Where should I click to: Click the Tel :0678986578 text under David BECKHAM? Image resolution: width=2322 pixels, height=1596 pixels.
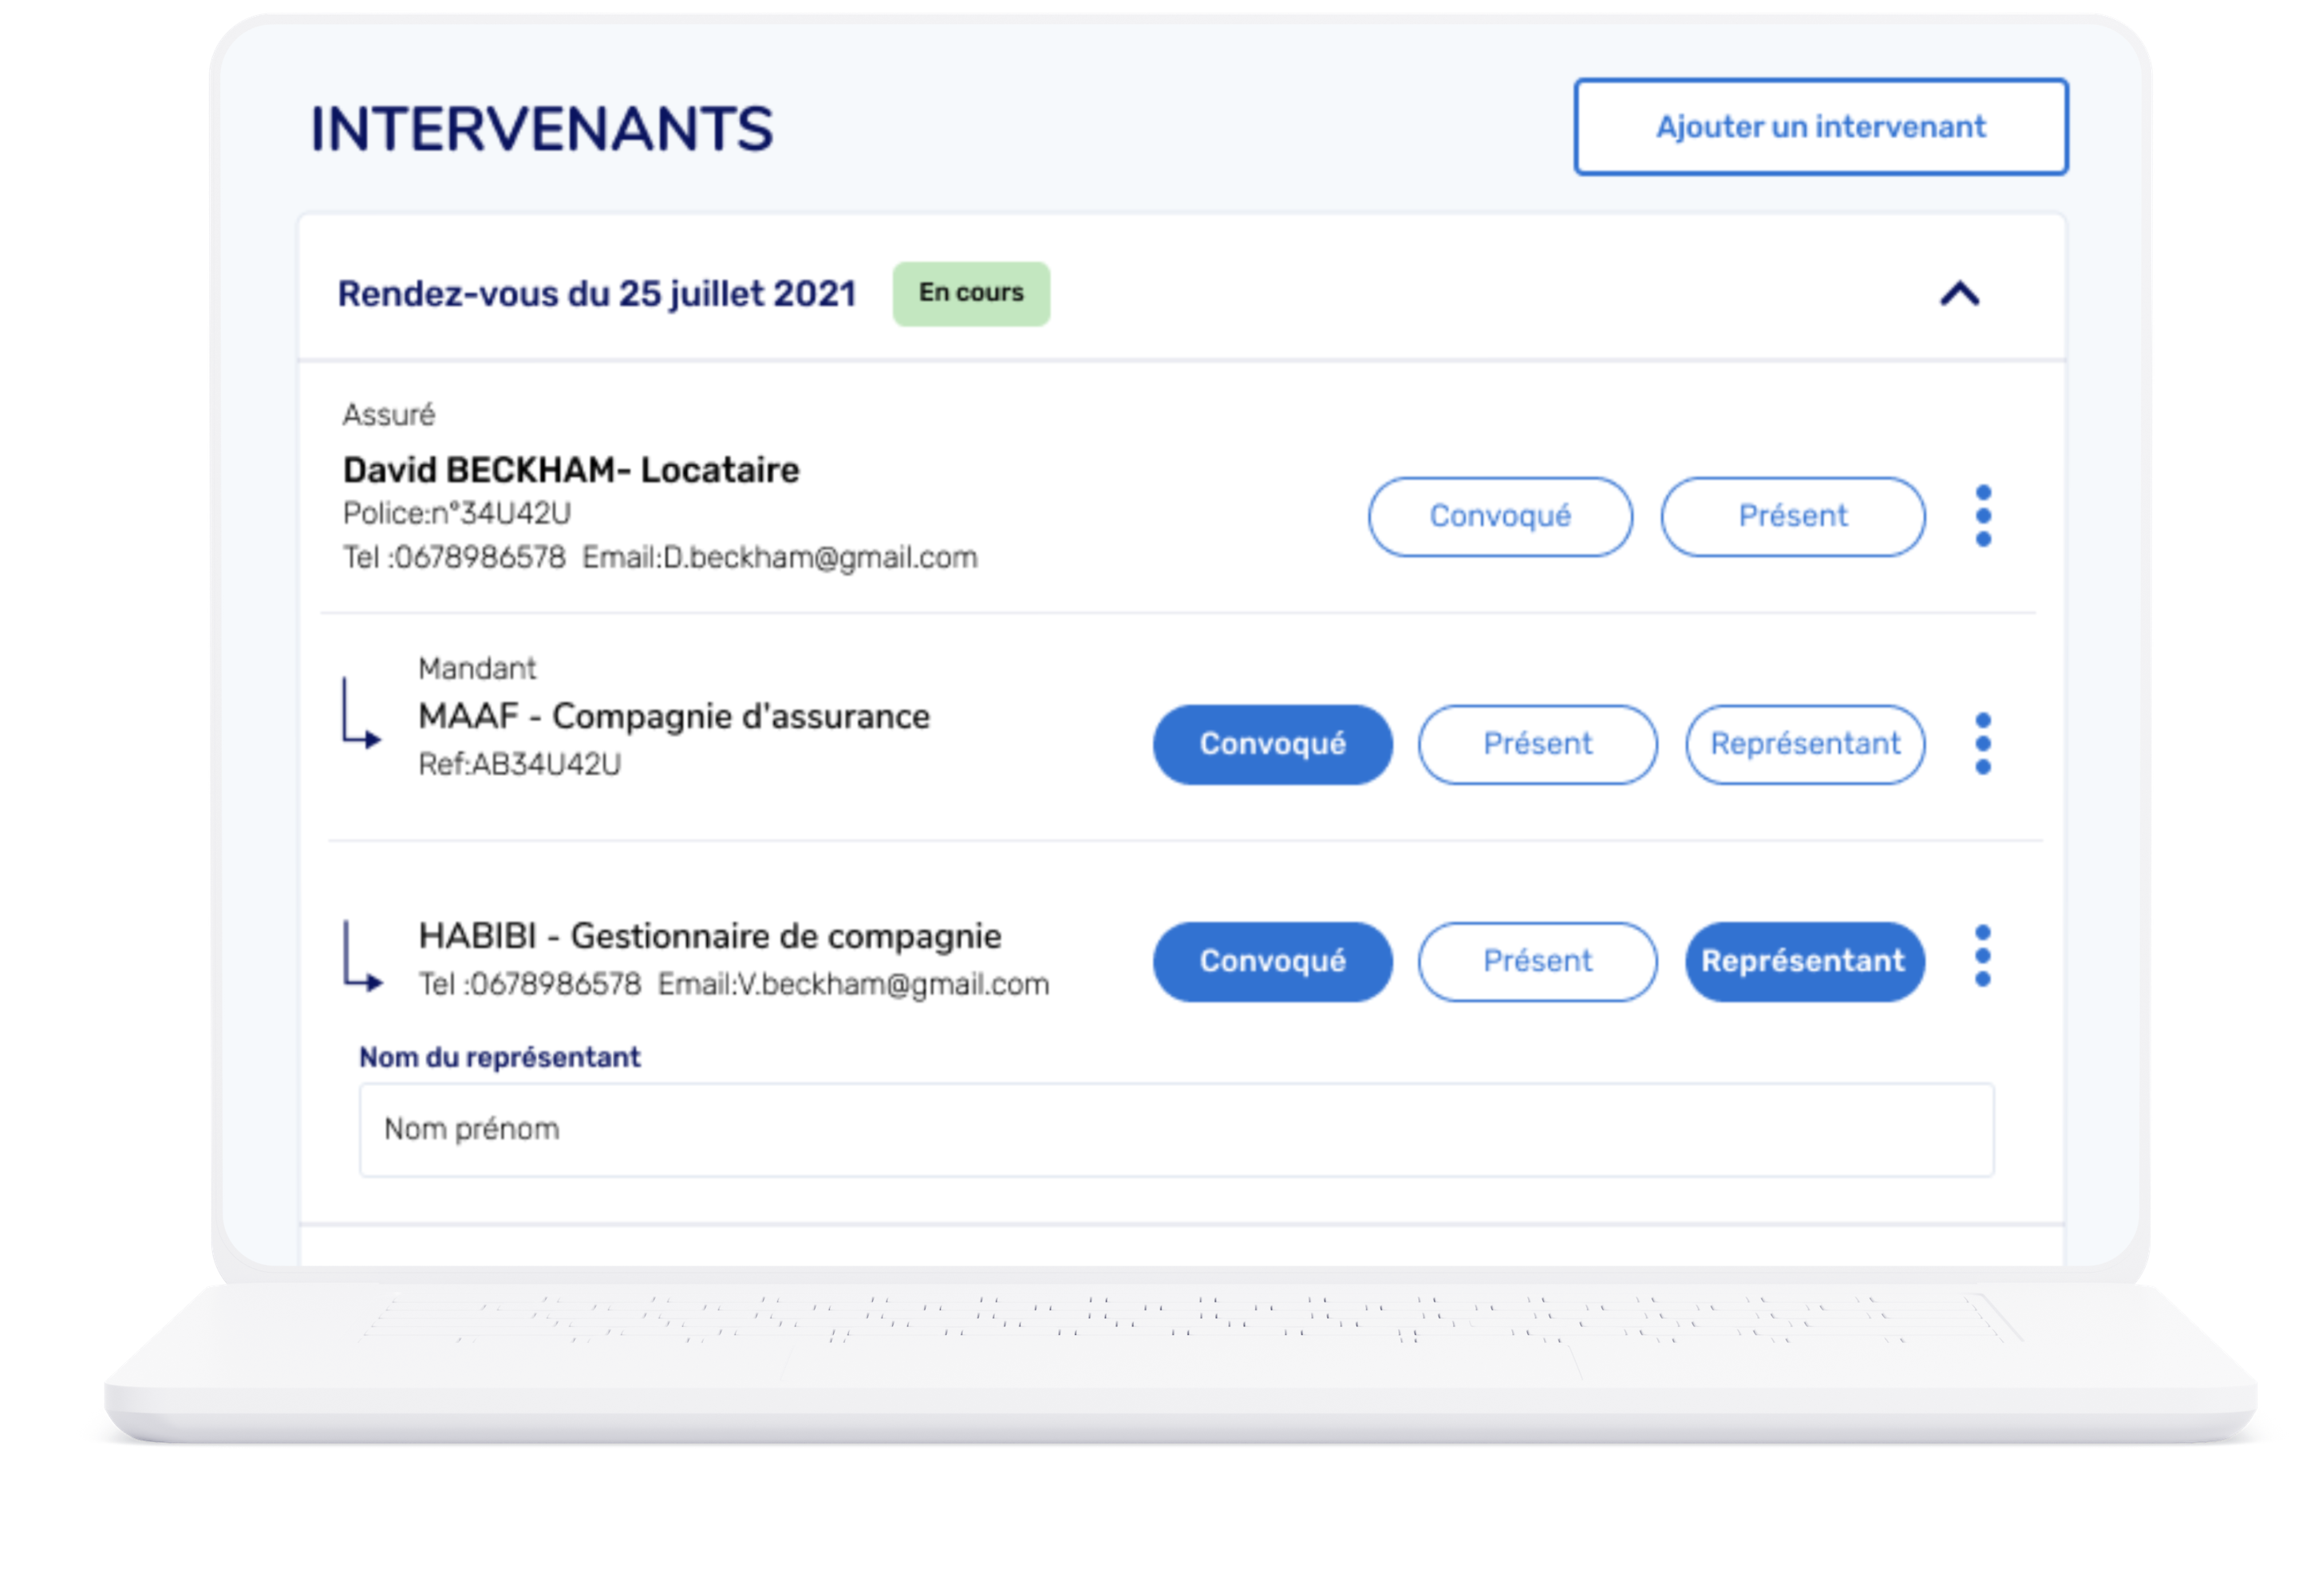(x=454, y=557)
